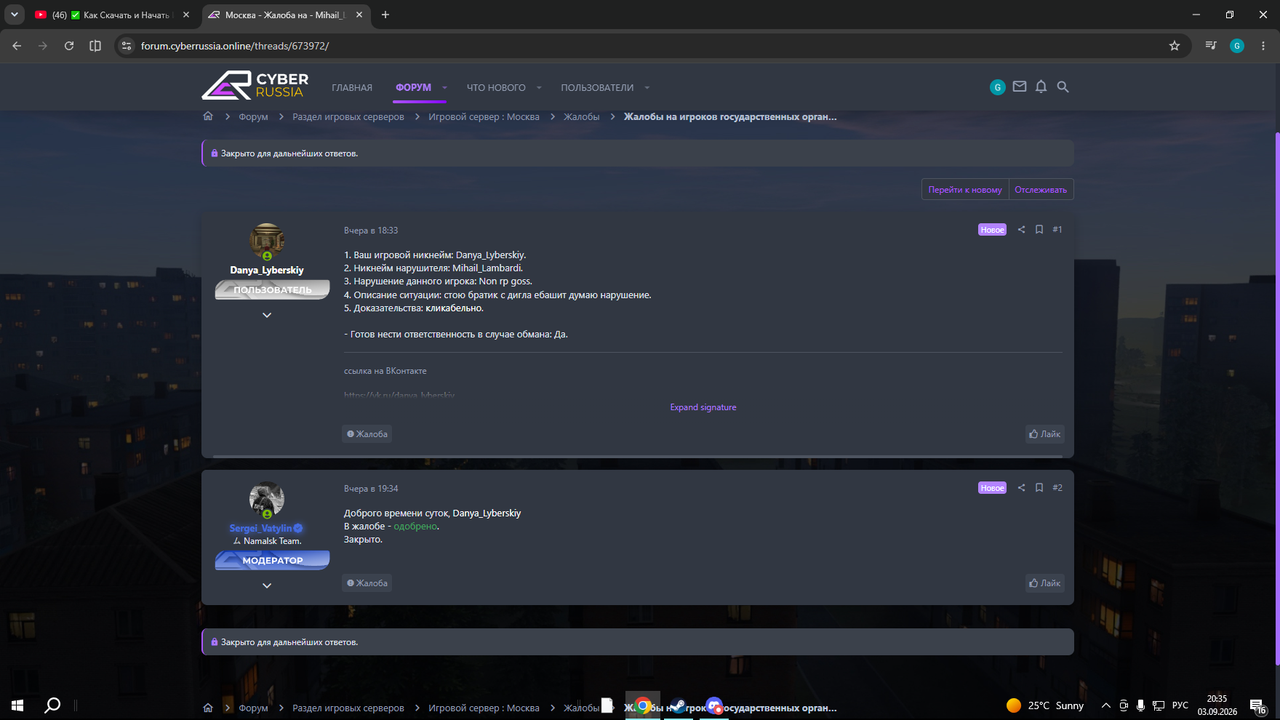Expand Danya_Lyberskiy user info chevron
Screen dimensions: 1280x720
(267, 315)
